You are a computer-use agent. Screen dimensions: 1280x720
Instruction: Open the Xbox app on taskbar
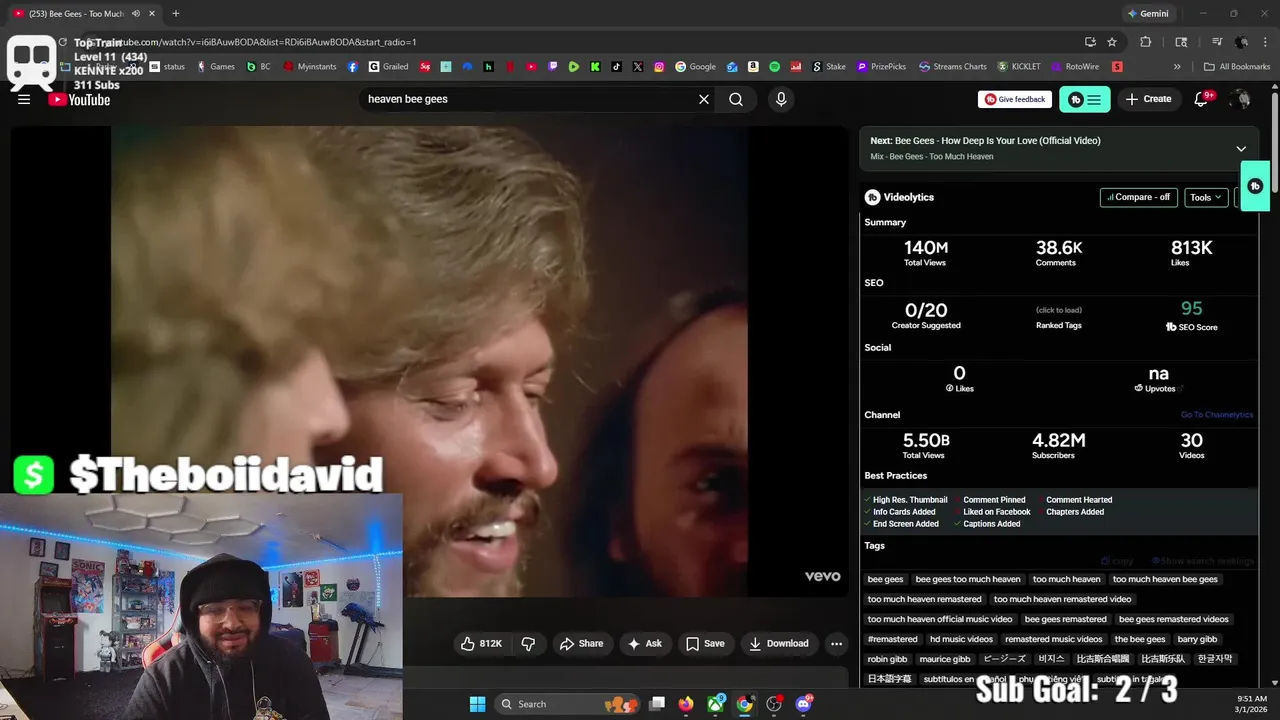tap(716, 704)
